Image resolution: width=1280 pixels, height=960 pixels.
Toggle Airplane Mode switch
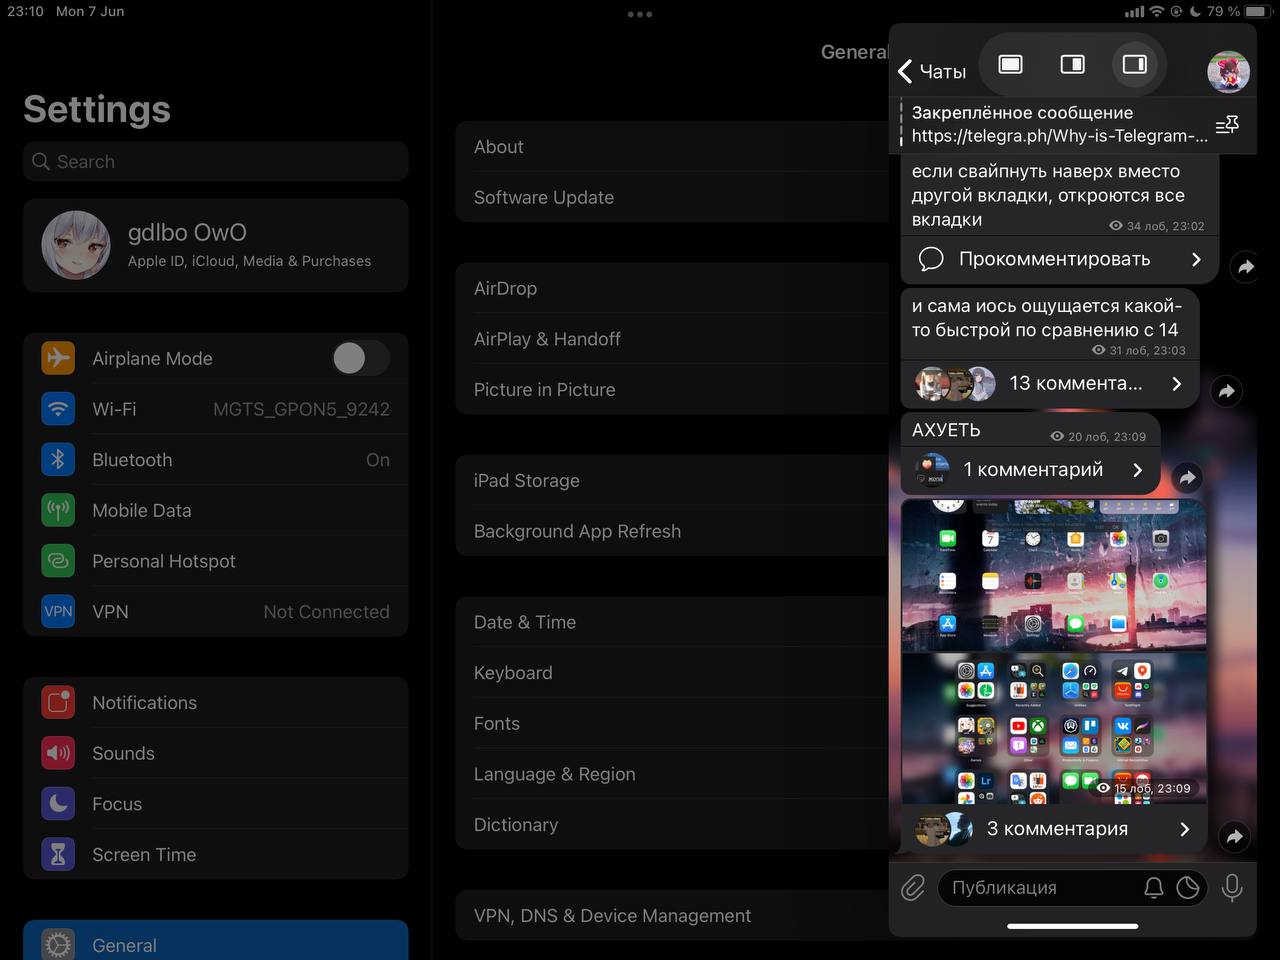(361, 358)
